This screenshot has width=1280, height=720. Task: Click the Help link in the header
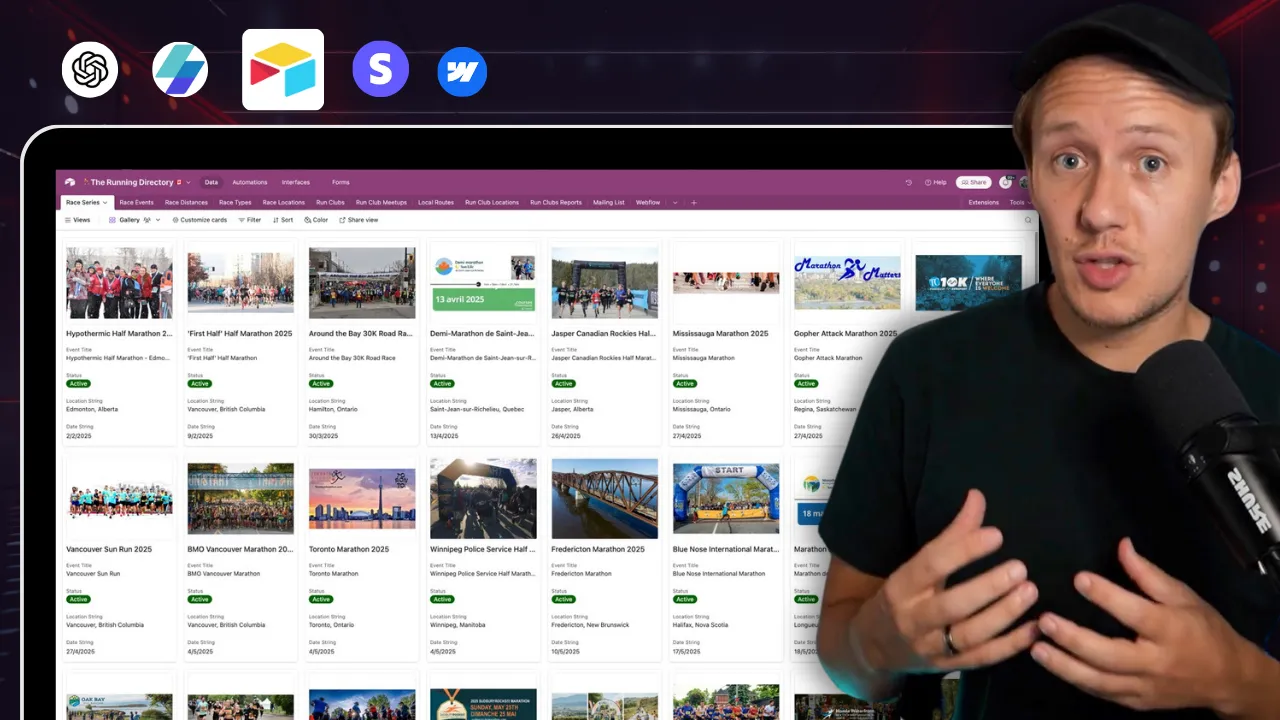(x=935, y=182)
